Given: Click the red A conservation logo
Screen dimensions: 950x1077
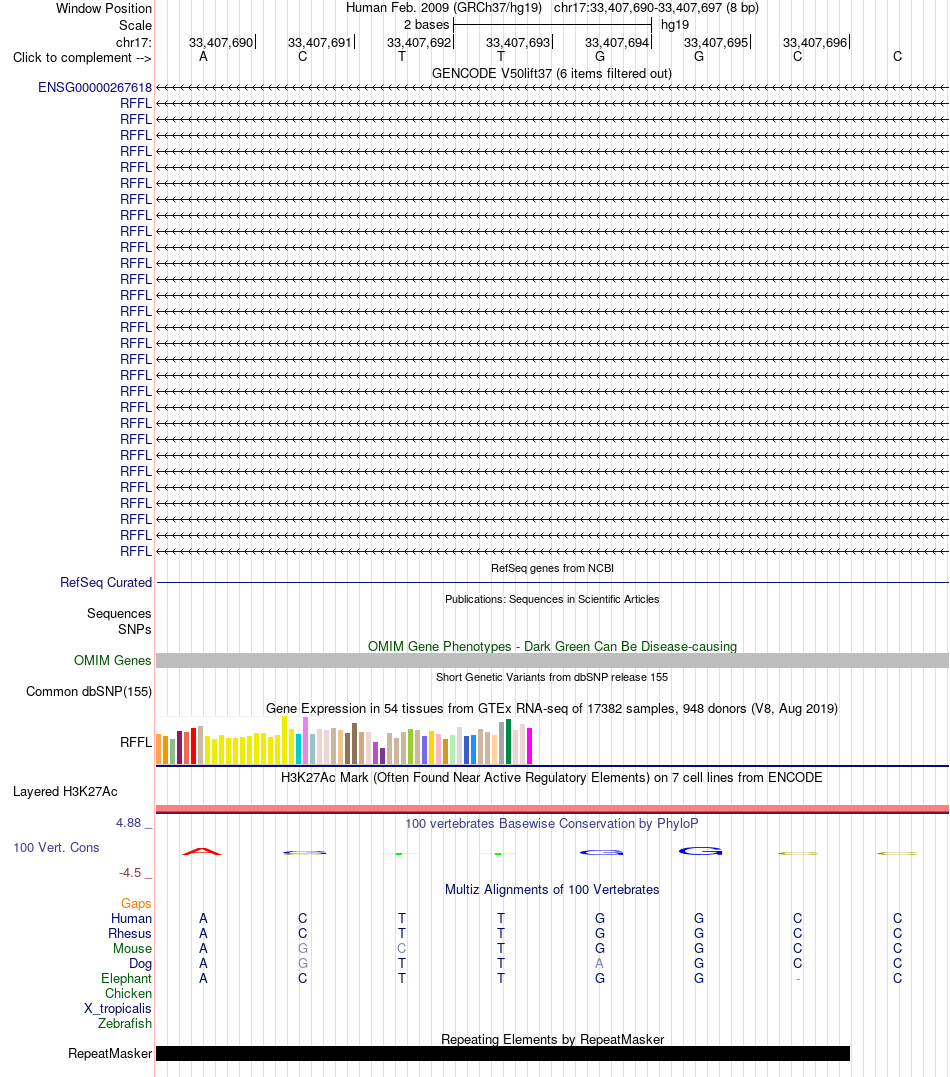Looking at the screenshot, I should pos(202,852).
